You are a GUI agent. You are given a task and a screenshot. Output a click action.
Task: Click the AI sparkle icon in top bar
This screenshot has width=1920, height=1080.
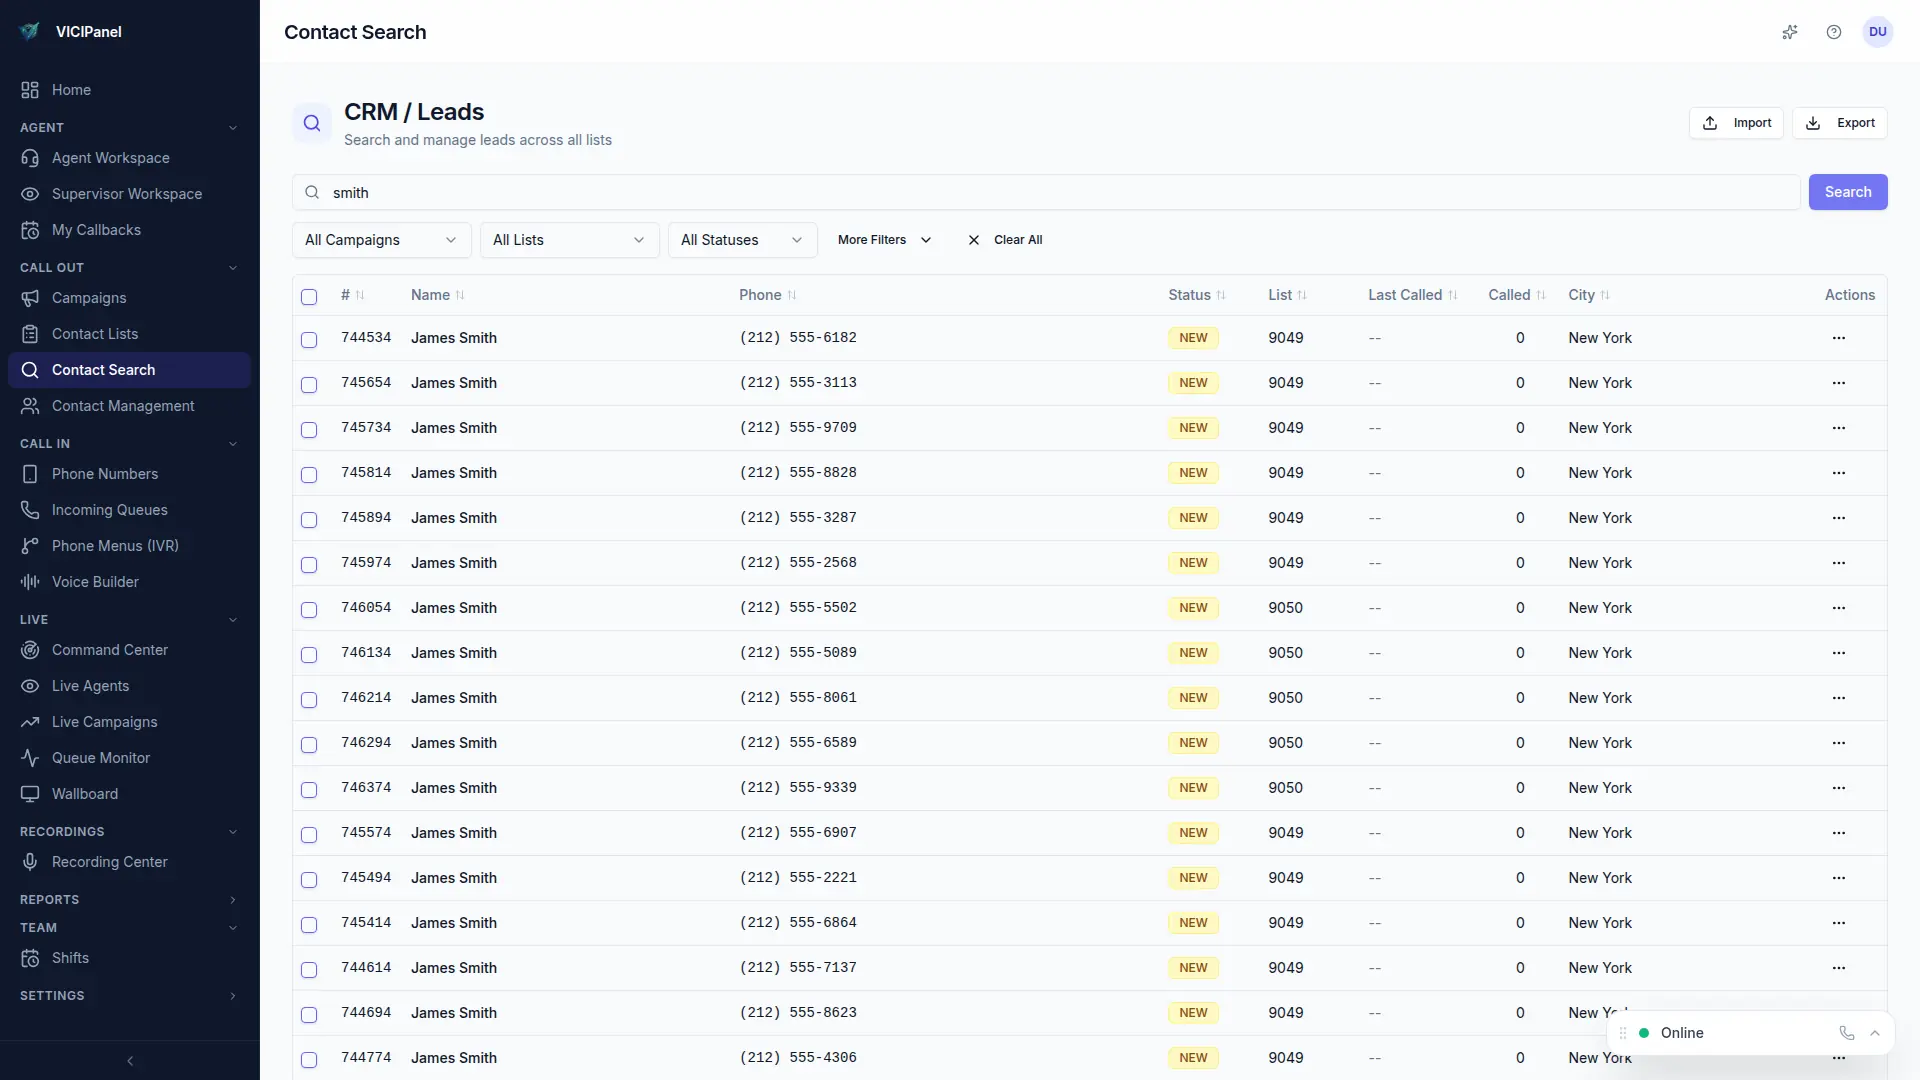[1790, 32]
